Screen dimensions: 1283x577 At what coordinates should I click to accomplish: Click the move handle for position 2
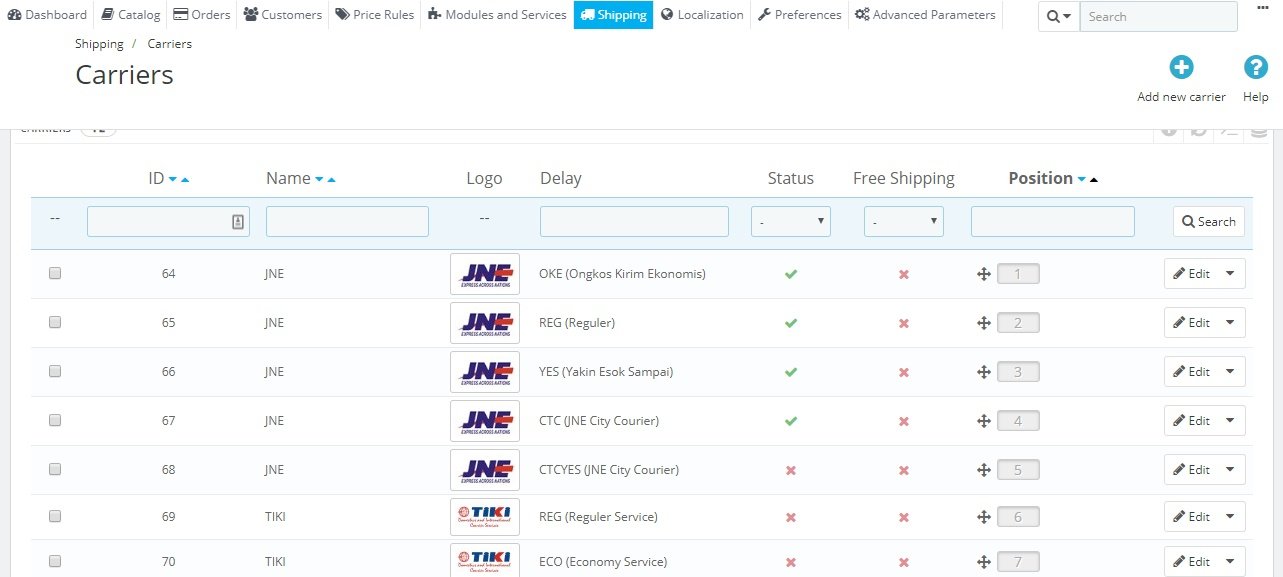(984, 323)
